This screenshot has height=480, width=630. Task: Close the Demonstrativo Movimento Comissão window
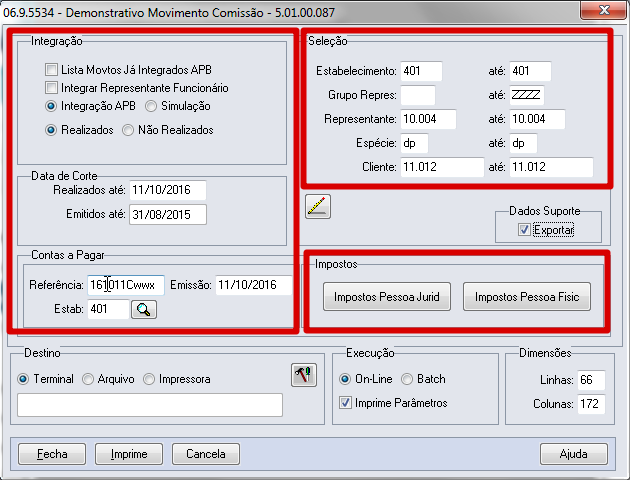[x=603, y=10]
